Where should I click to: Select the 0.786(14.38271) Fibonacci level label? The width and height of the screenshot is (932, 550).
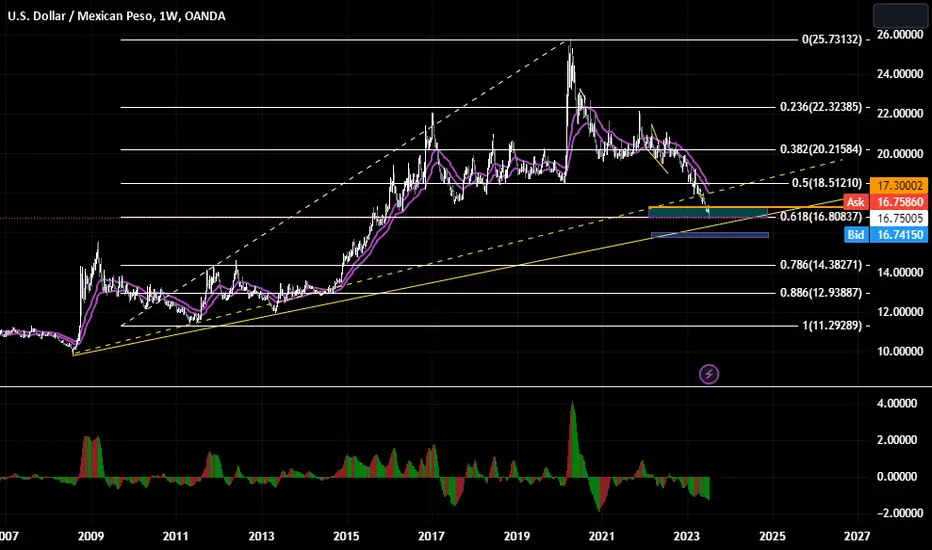point(821,265)
